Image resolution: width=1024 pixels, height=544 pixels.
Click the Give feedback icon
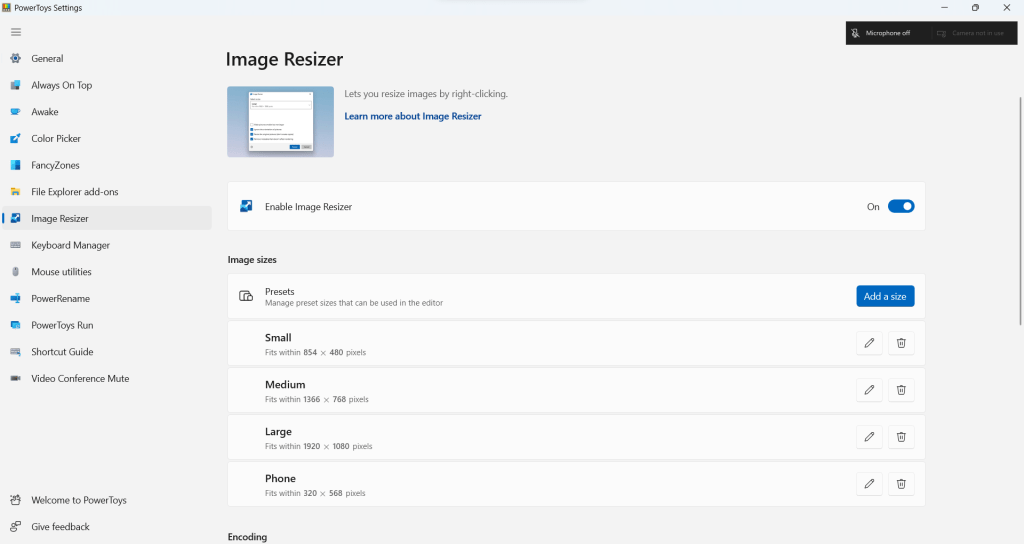pyautogui.click(x=16, y=527)
